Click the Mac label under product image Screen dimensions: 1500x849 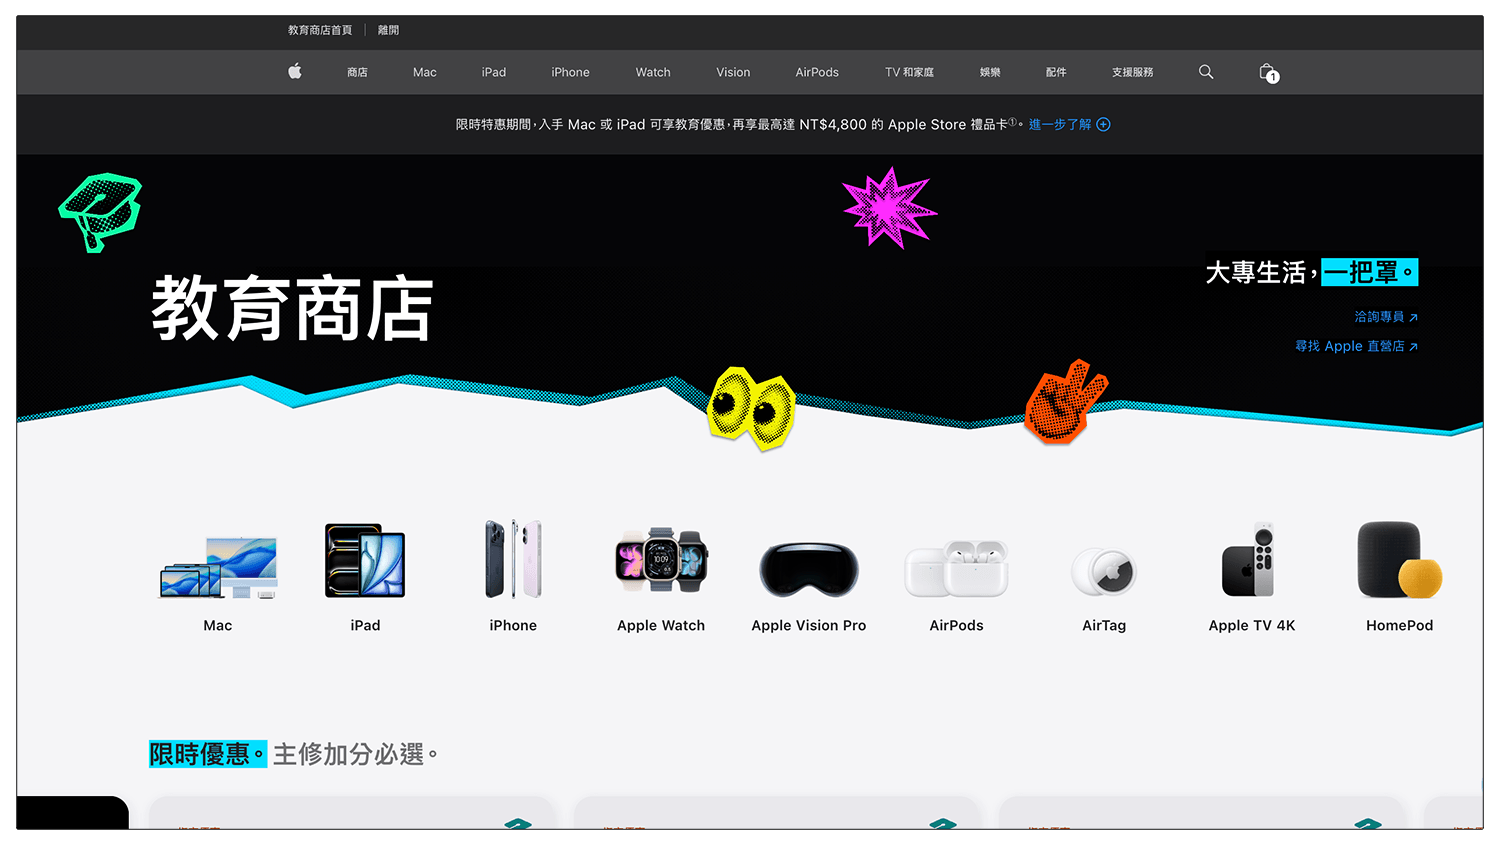click(x=218, y=625)
